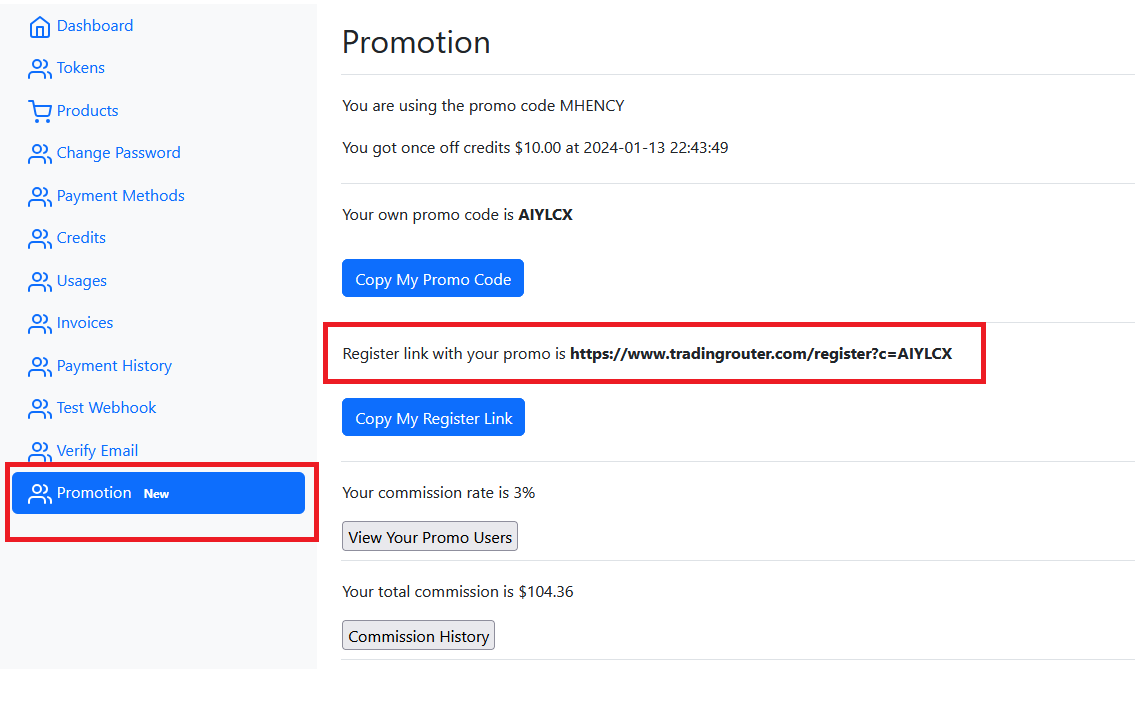Click the Usages sidebar icon
1135x716 pixels.
click(40, 282)
